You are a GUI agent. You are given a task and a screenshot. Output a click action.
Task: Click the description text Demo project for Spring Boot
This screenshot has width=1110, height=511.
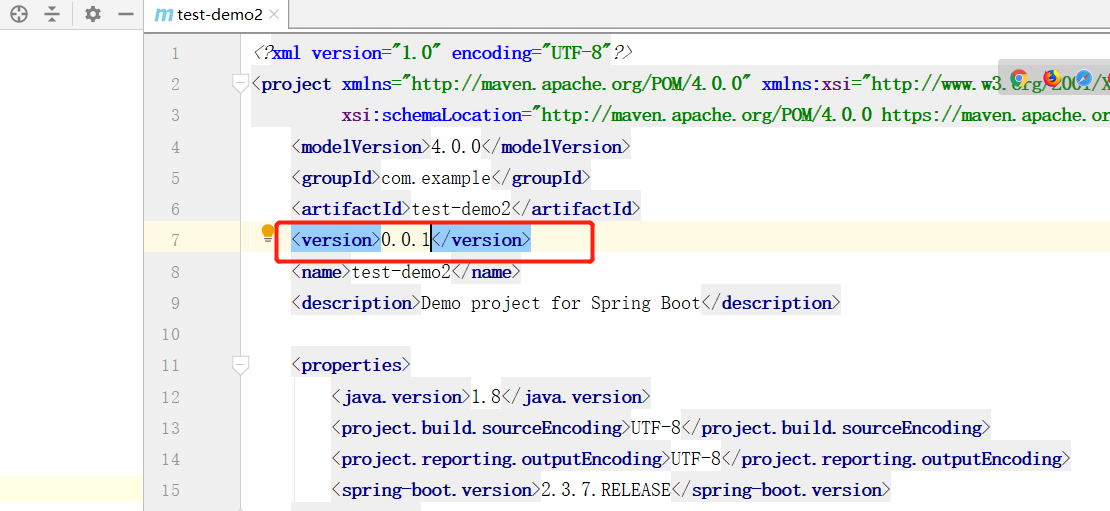561,303
